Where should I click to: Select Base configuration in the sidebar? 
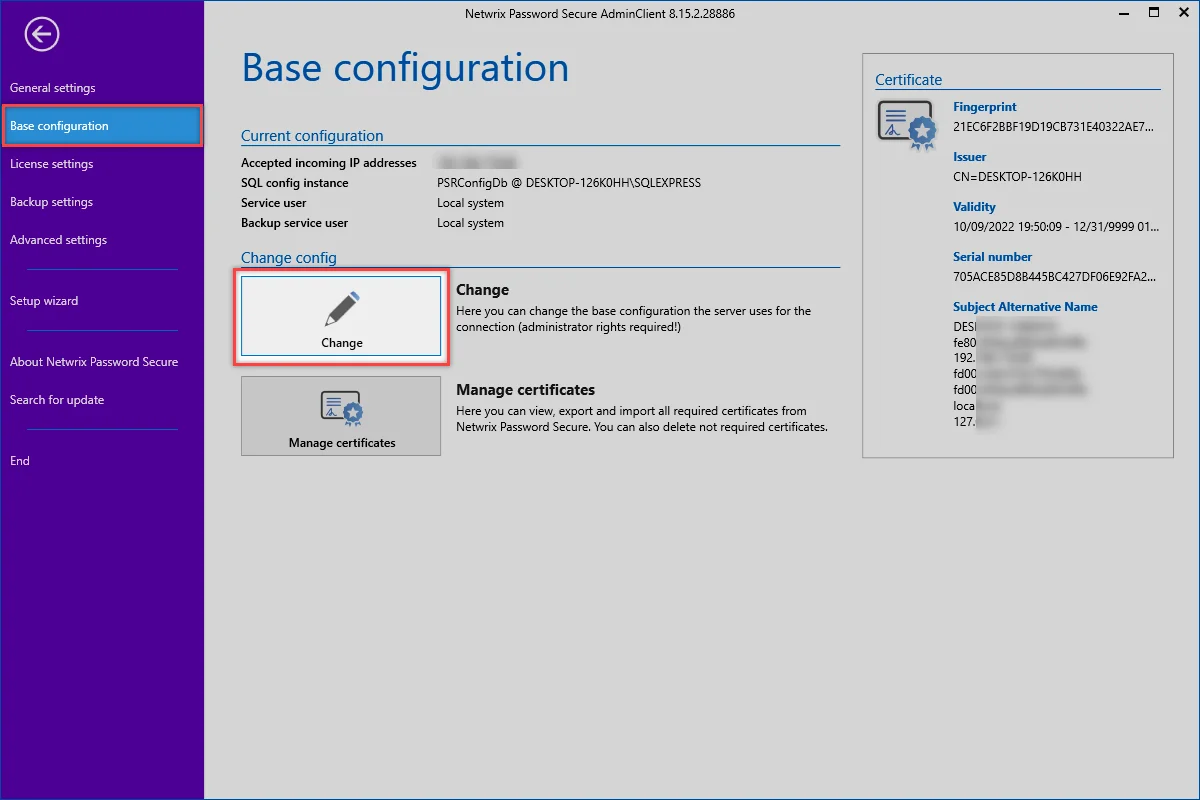102,126
